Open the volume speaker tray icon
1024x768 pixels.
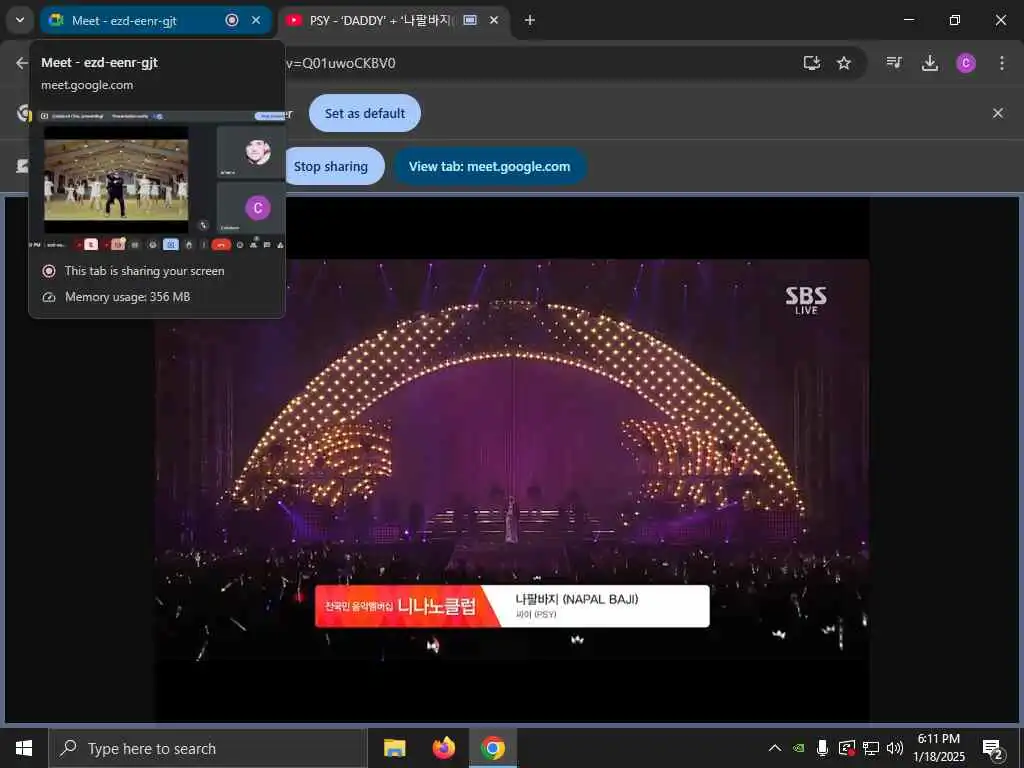coord(895,748)
